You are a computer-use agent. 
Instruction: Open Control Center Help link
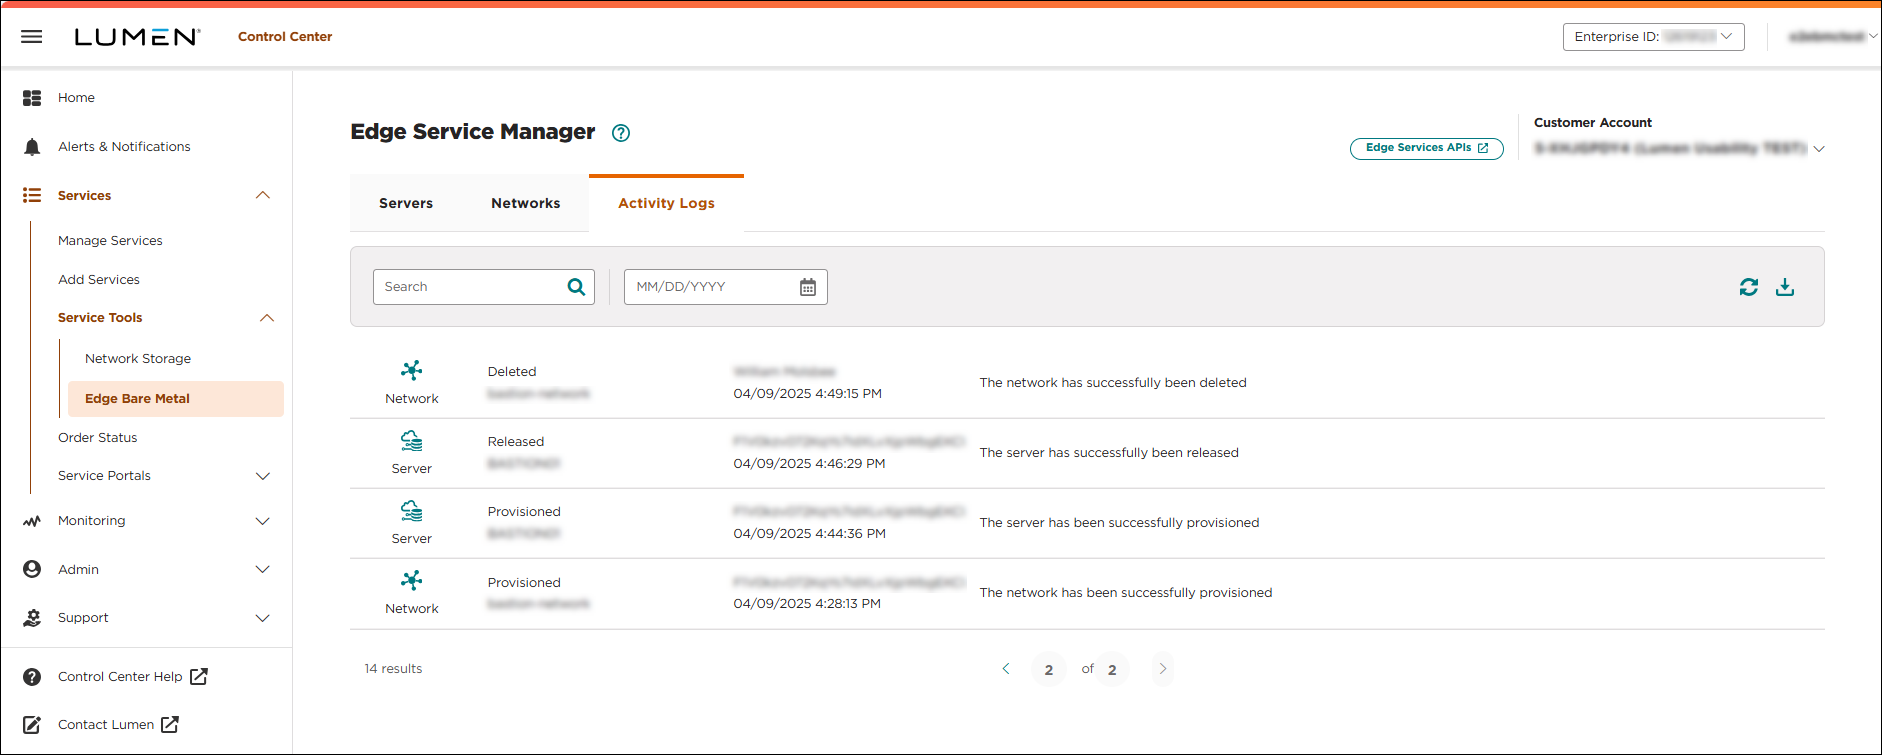[120, 677]
